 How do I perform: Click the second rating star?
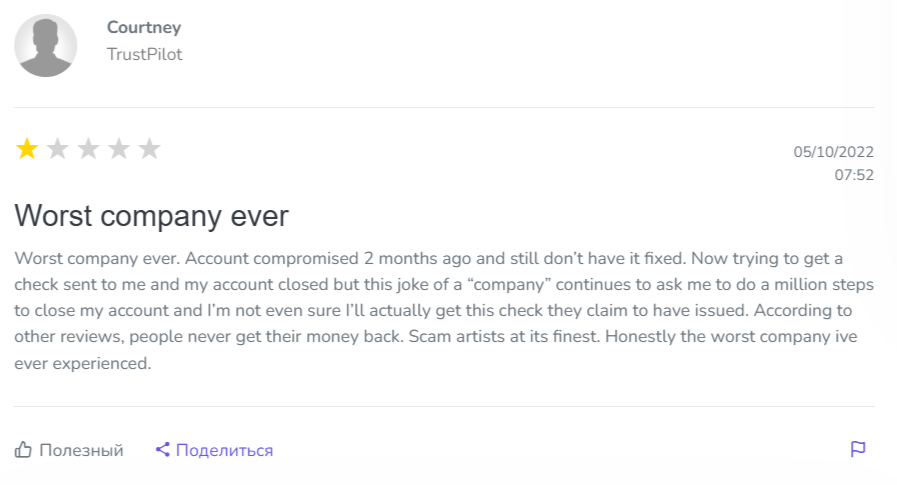pos(58,150)
